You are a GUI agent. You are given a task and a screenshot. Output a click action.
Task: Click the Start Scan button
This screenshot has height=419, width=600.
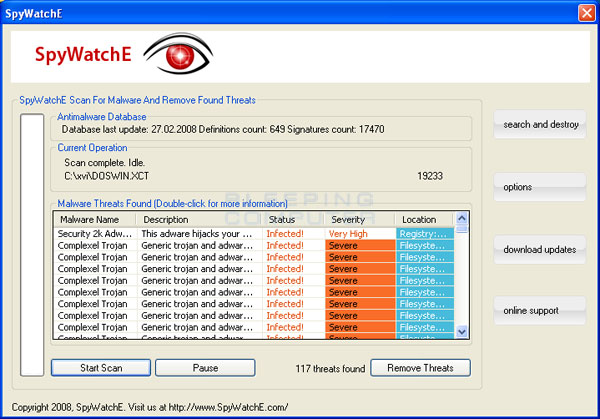[x=101, y=368]
